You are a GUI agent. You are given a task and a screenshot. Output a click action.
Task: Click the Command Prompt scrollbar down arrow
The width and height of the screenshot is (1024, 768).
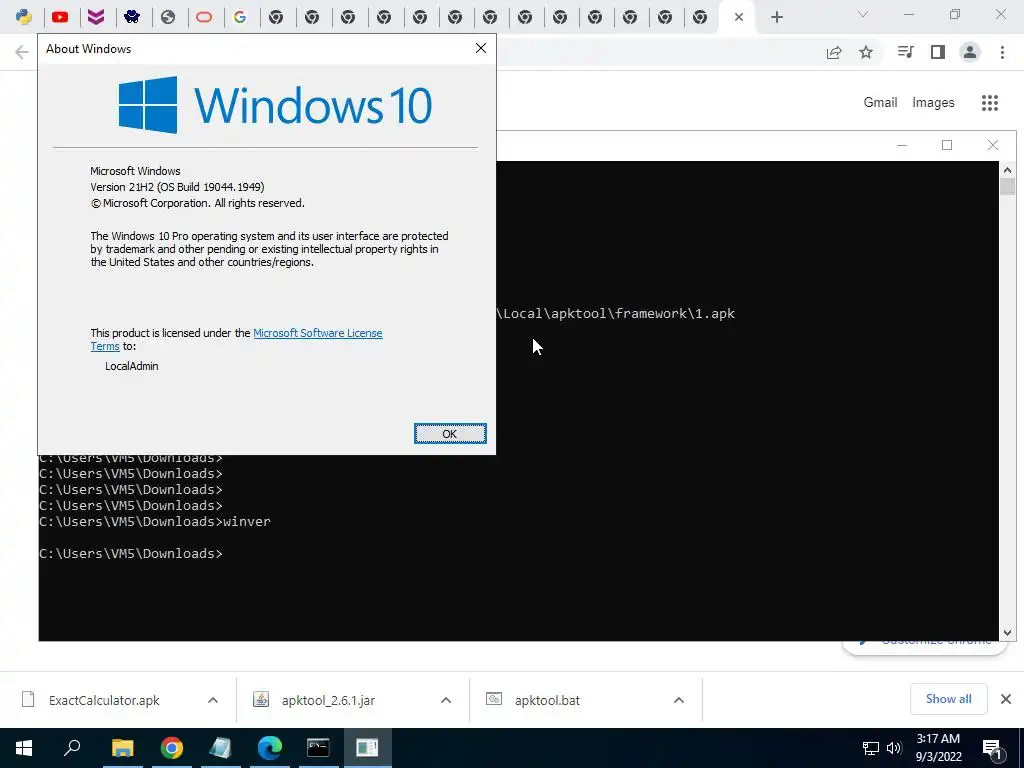click(1007, 632)
